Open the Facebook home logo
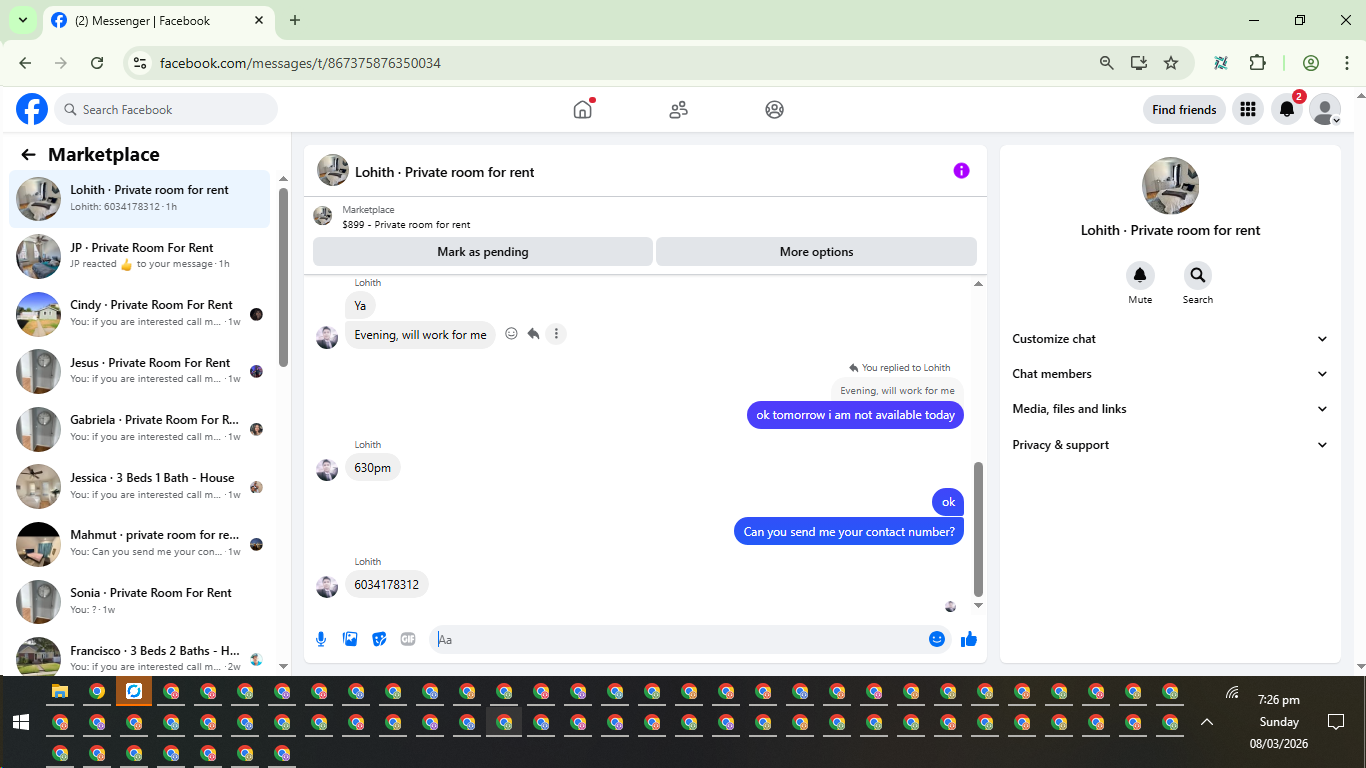 click(32, 109)
